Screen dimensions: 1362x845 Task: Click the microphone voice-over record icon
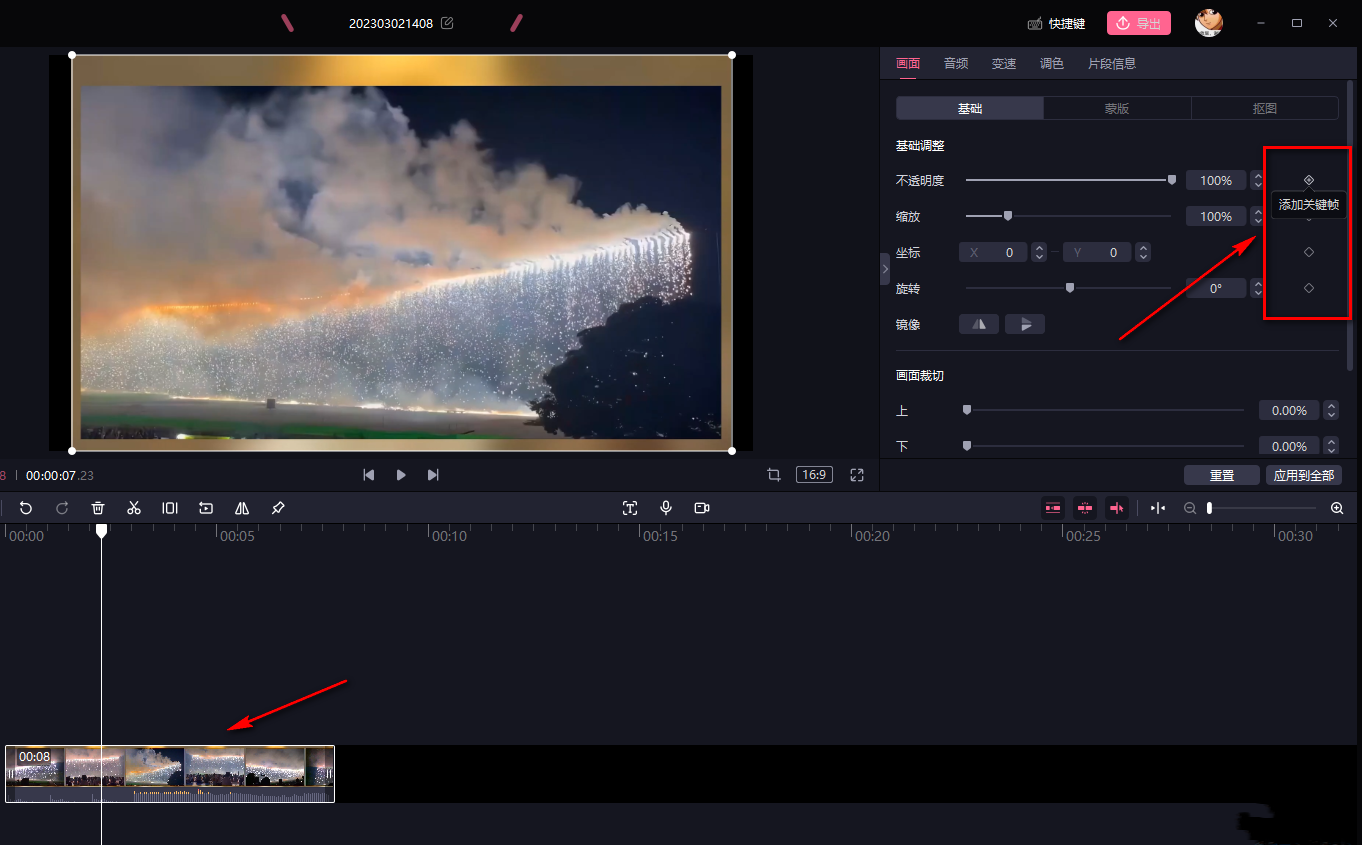[666, 508]
